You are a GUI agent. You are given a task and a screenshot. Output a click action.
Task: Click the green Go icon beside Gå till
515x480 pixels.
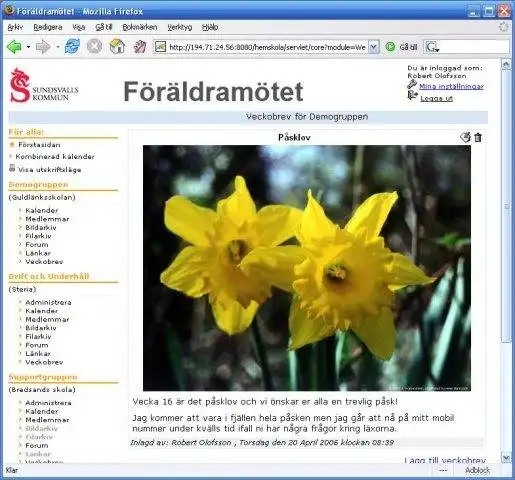(390, 47)
